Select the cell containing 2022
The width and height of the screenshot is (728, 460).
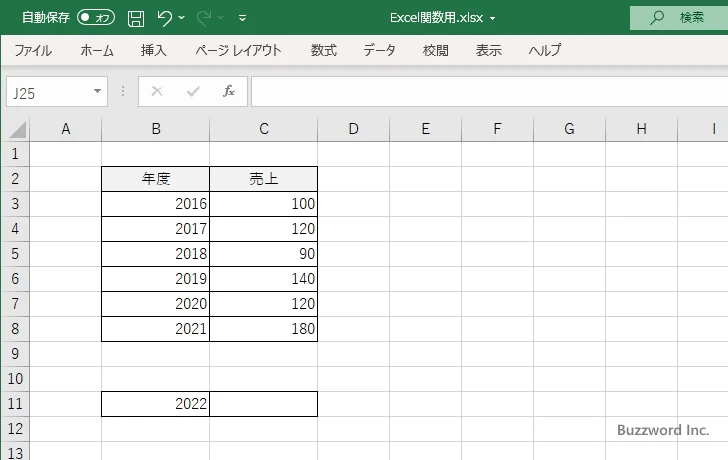pyautogui.click(x=156, y=404)
